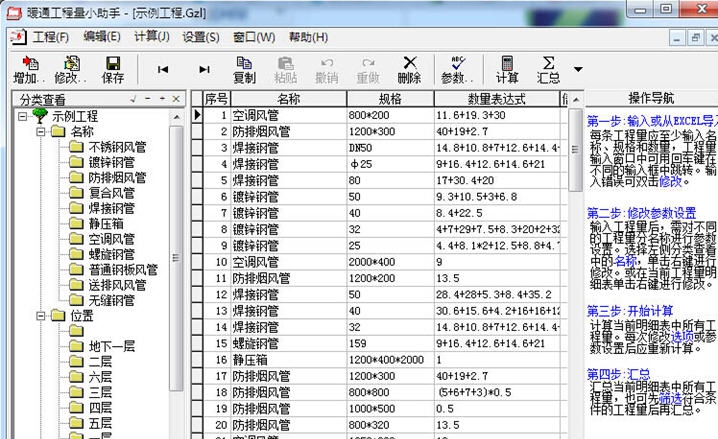This screenshot has width=718, height=439.
Task: Open the toolbar overflow dropdown arrow
Action: tap(578, 70)
